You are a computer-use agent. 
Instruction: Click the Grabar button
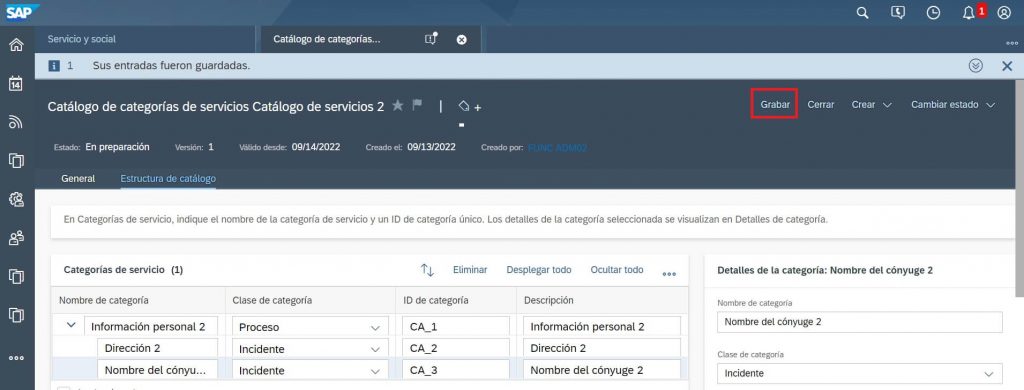click(x=775, y=105)
